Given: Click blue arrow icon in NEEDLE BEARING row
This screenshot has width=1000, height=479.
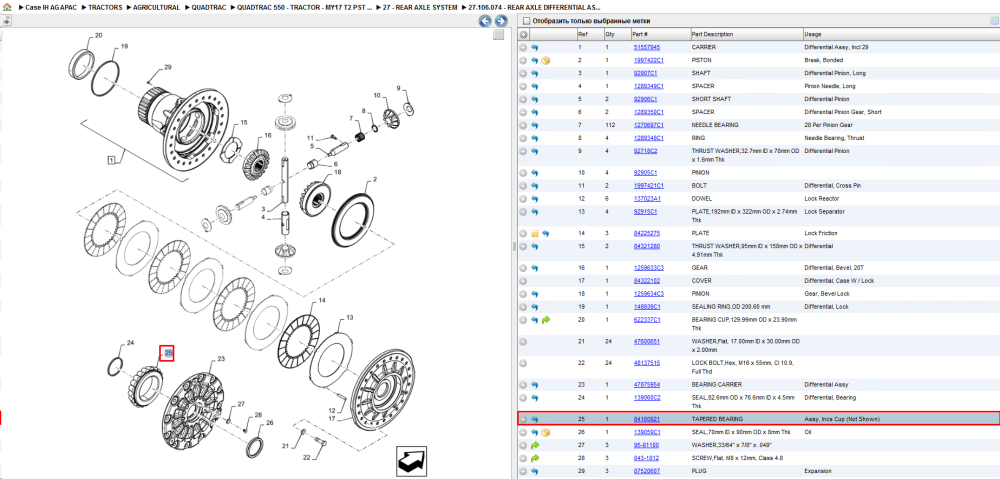Looking at the screenshot, I should (535, 125).
